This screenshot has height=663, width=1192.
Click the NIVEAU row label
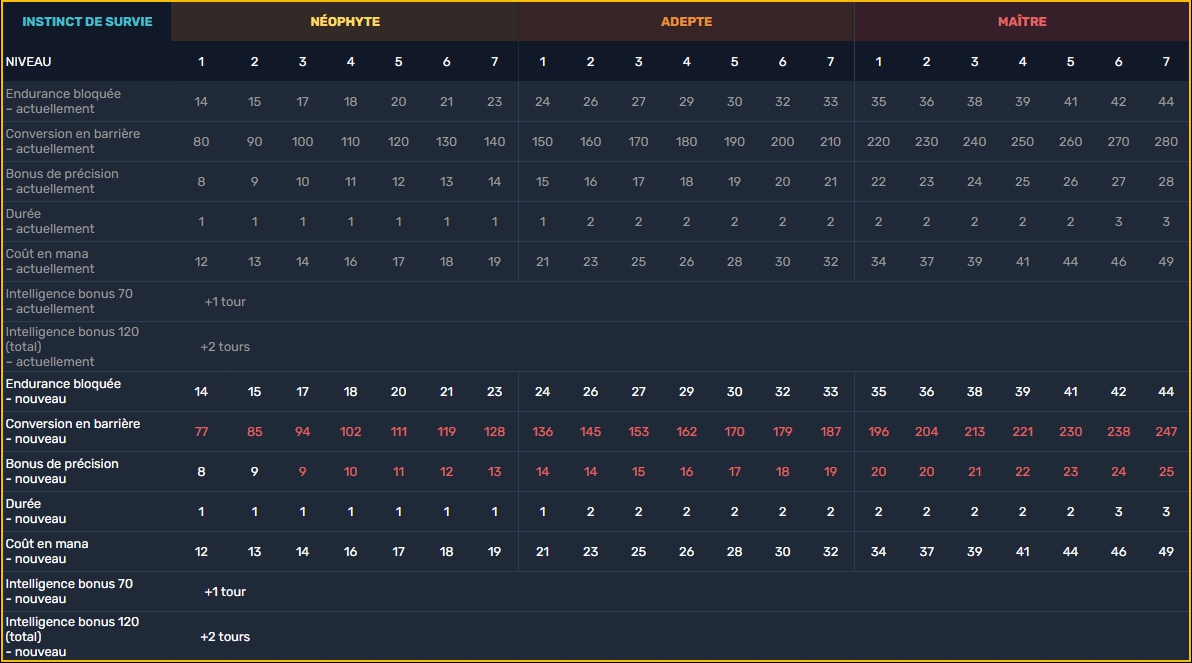(29, 62)
